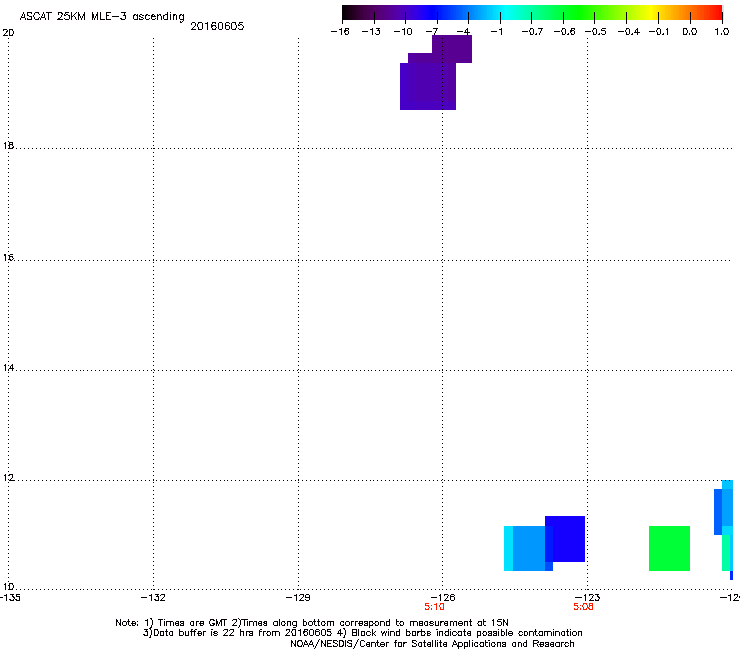
Task: Click the colorbar label -0.6
Action: (564, 32)
